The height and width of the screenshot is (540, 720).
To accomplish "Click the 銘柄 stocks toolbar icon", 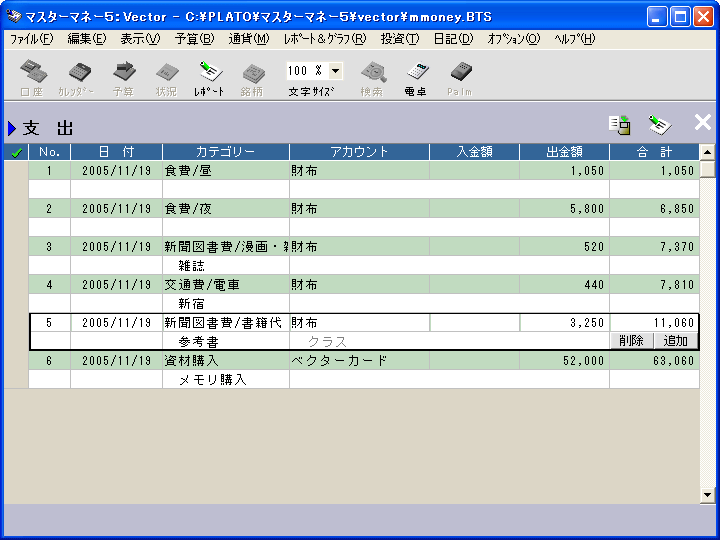I will [252, 77].
